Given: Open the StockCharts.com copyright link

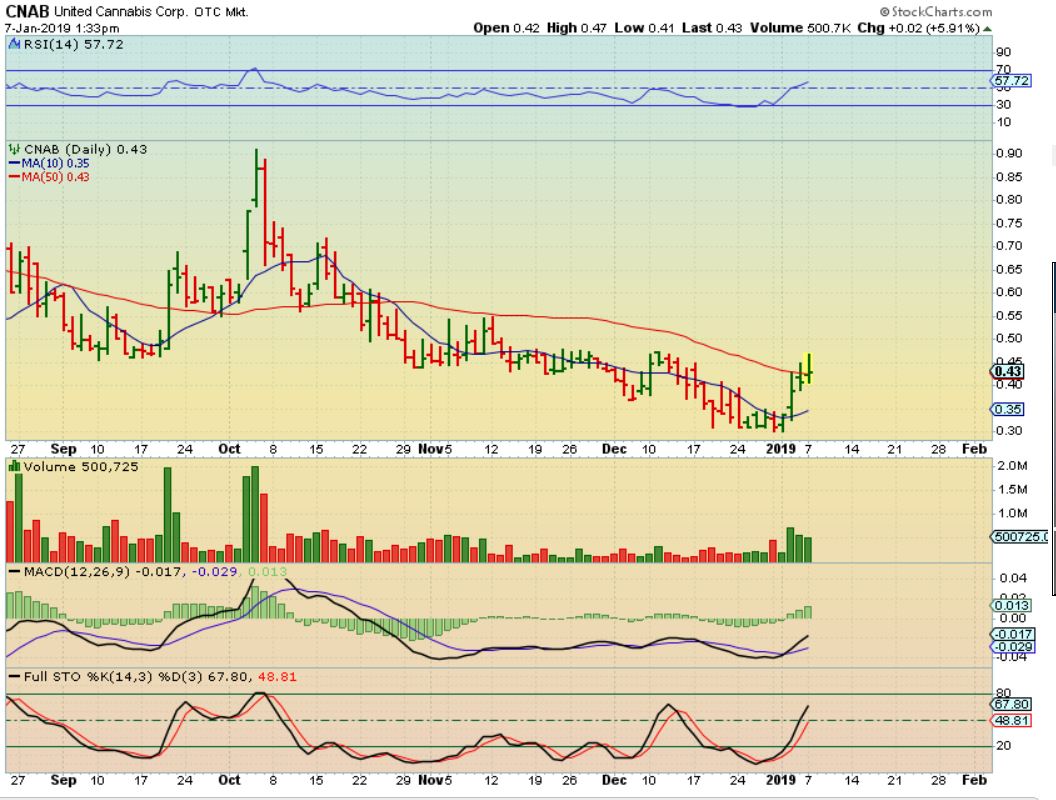Looking at the screenshot, I should pyautogui.click(x=936, y=12).
